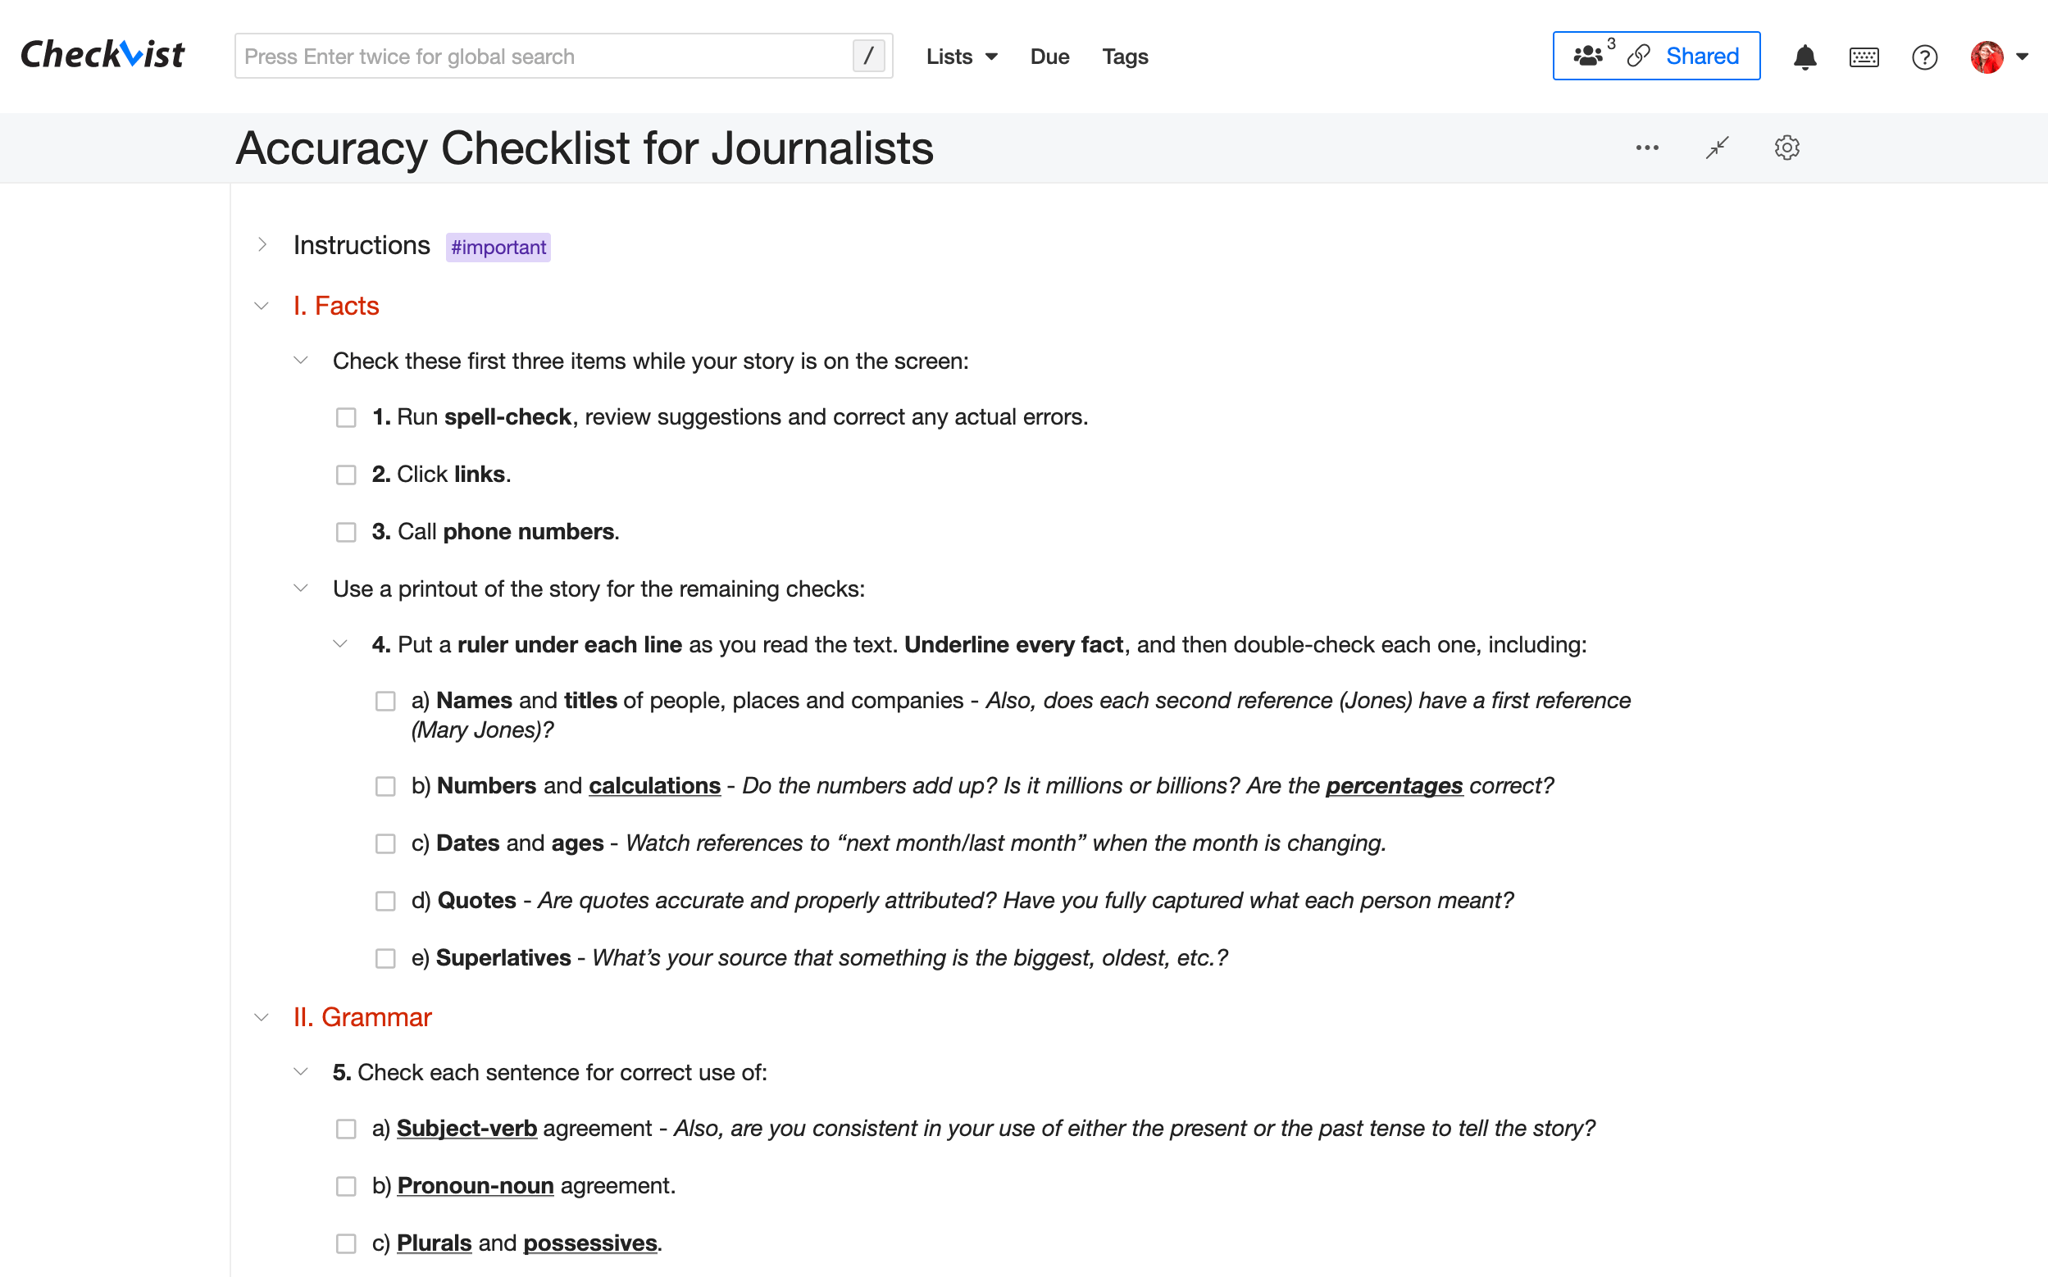The image size is (2048, 1277).
Task: Open the Lists dropdown menu
Action: tap(961, 57)
